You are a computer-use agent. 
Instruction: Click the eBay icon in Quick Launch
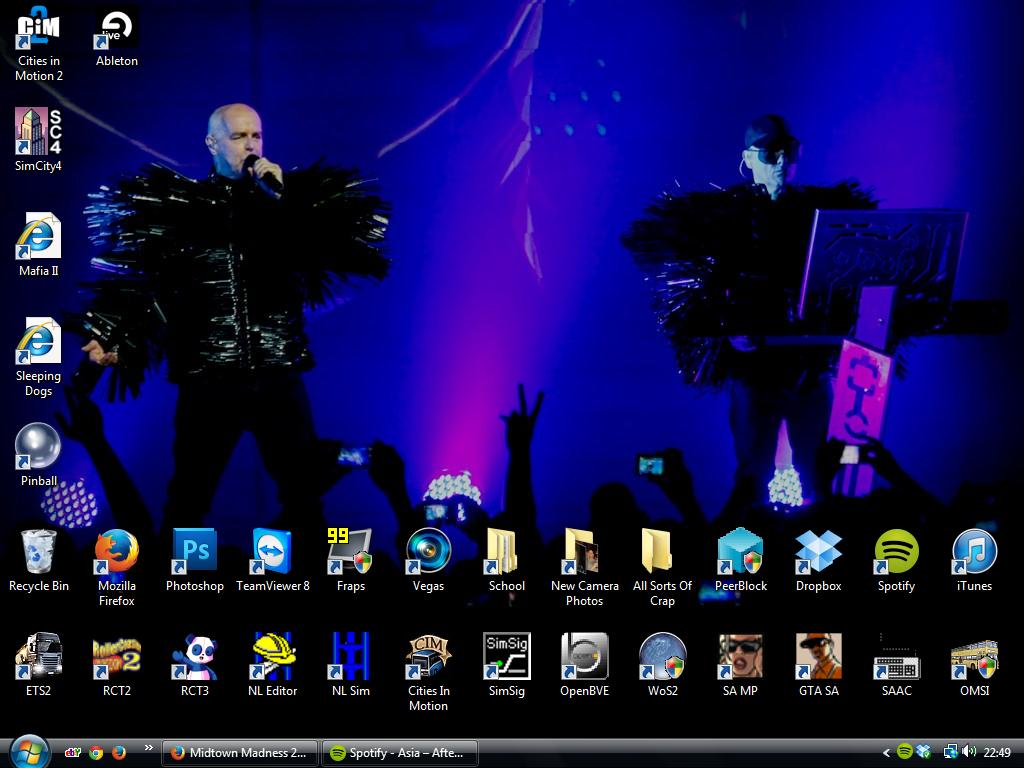tap(72, 753)
